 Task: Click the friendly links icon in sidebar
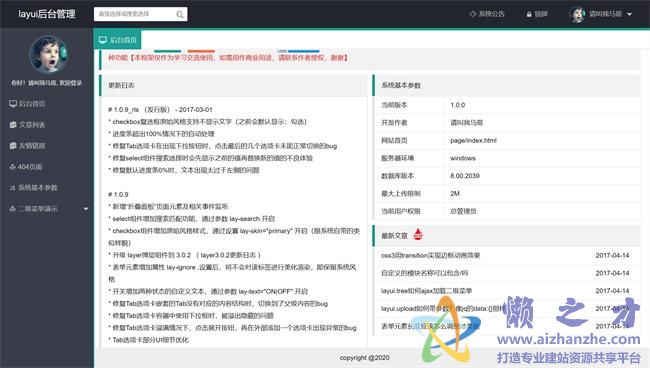pos(13,145)
